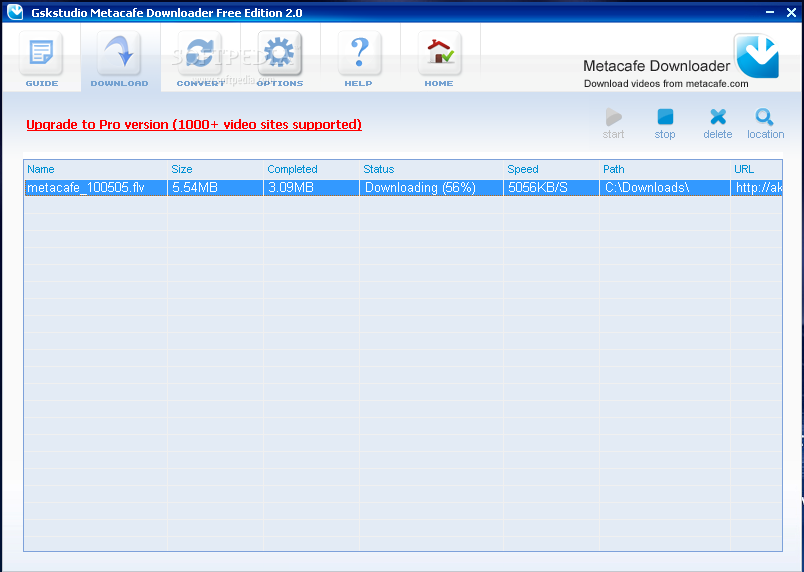Open the Guide tab
The width and height of the screenshot is (804, 572).
tap(41, 59)
